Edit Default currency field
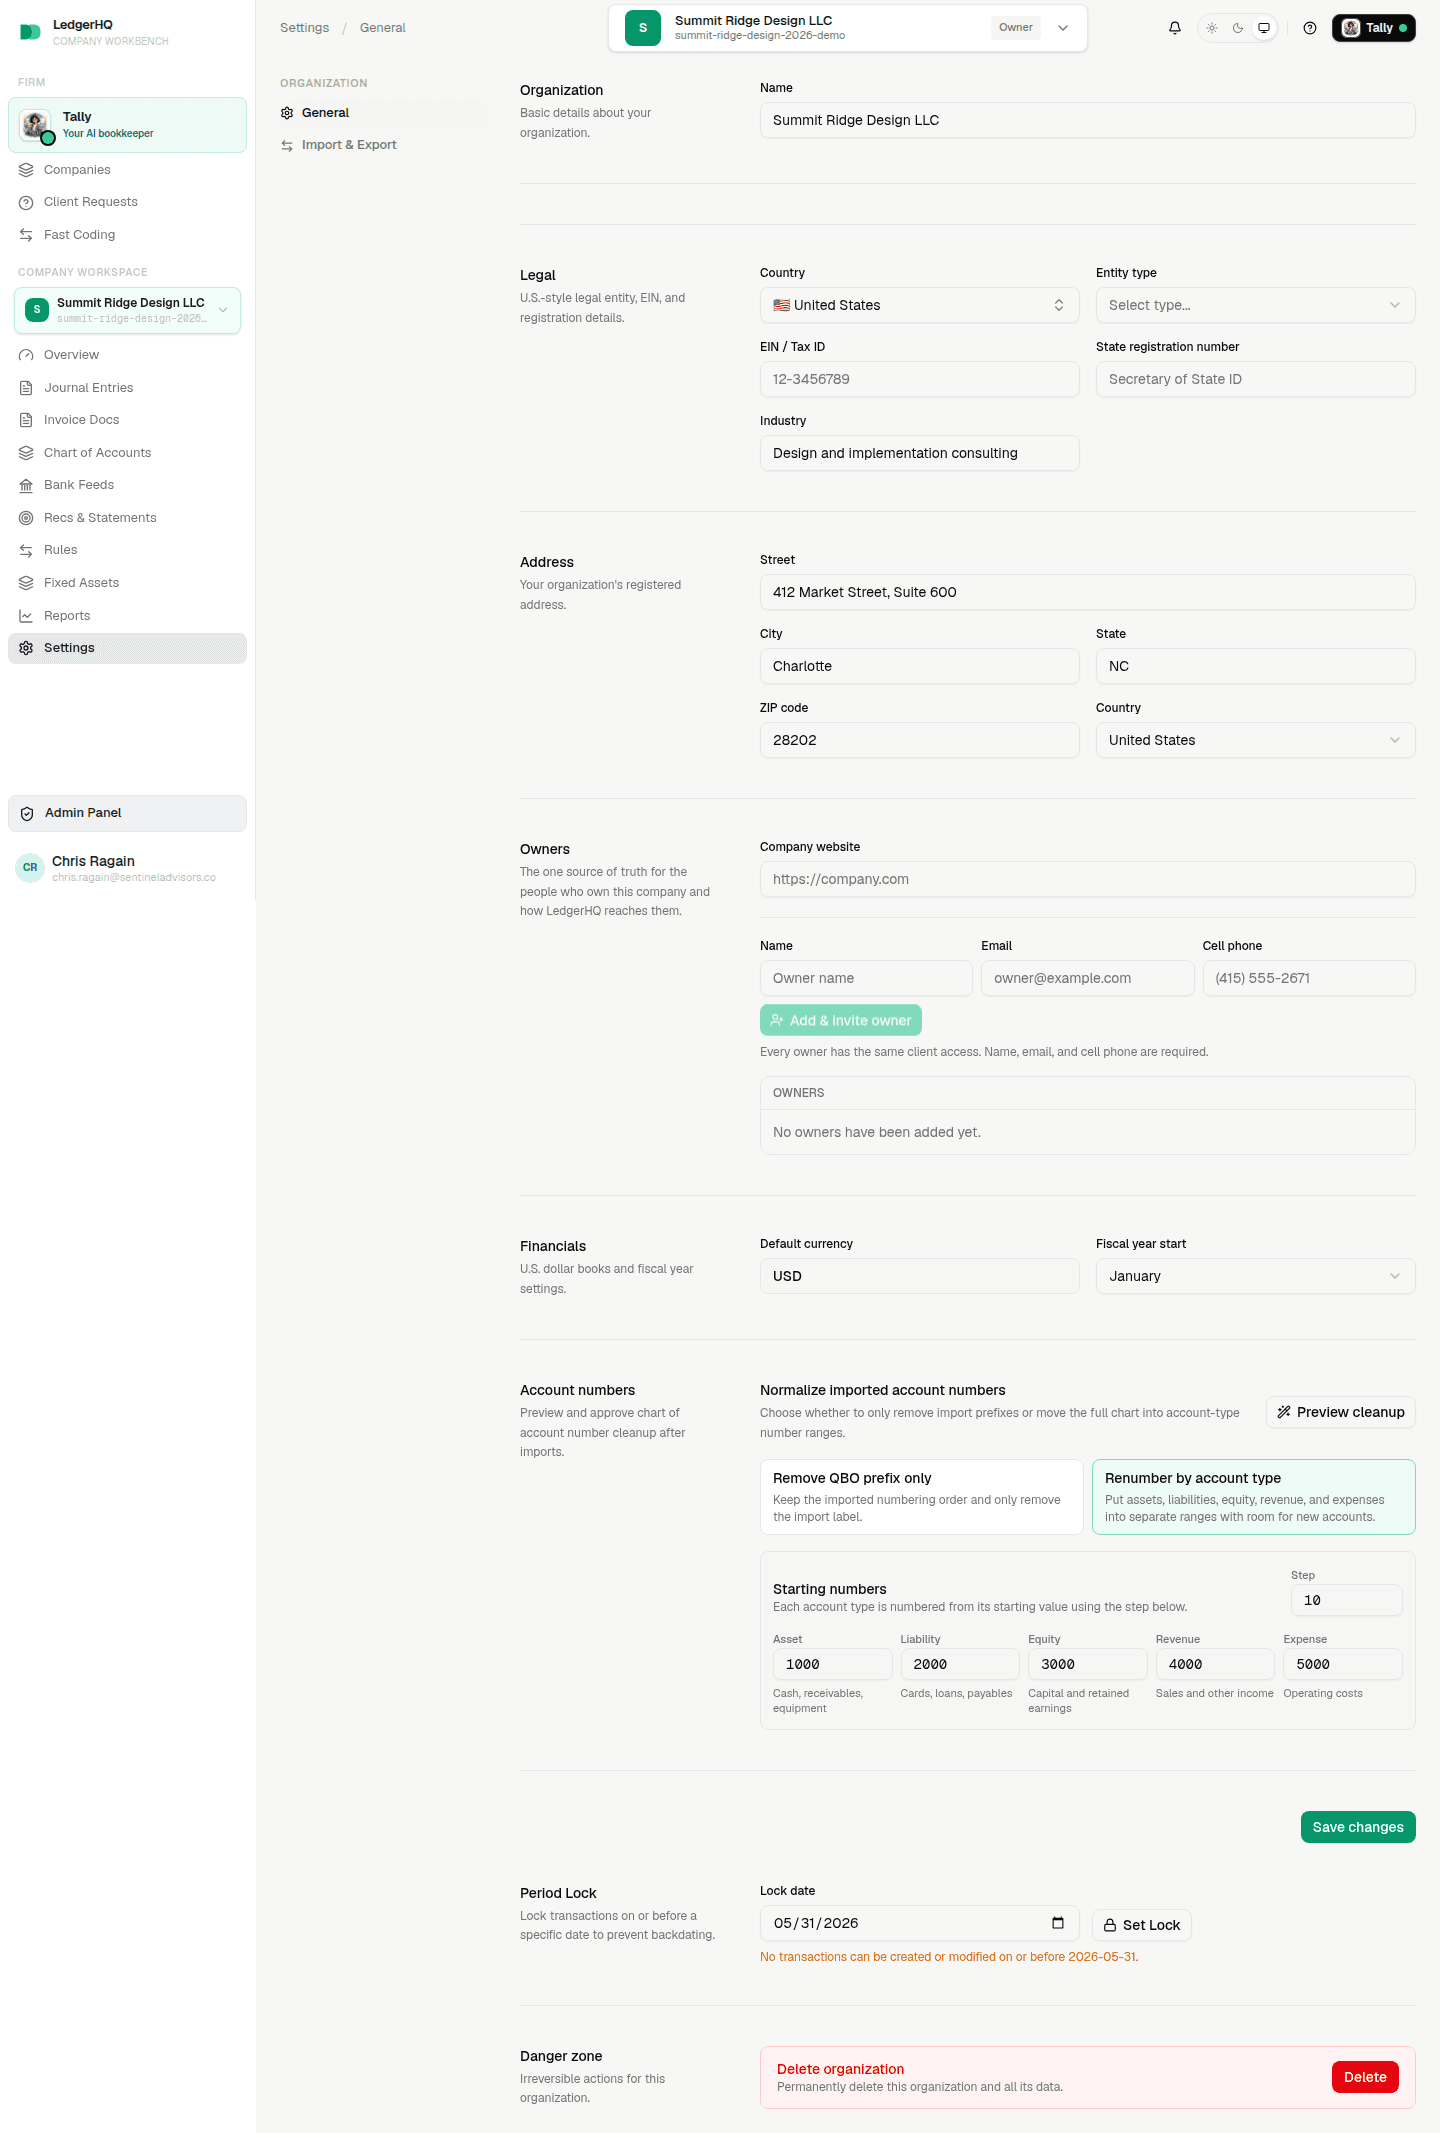The image size is (1440, 2133). coord(919,1276)
